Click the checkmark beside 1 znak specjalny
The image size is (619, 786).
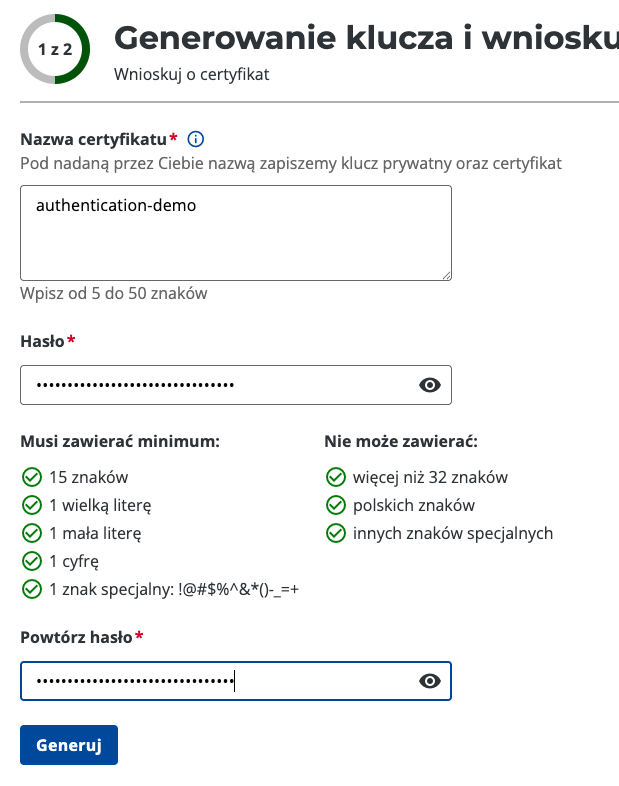[x=31, y=589]
